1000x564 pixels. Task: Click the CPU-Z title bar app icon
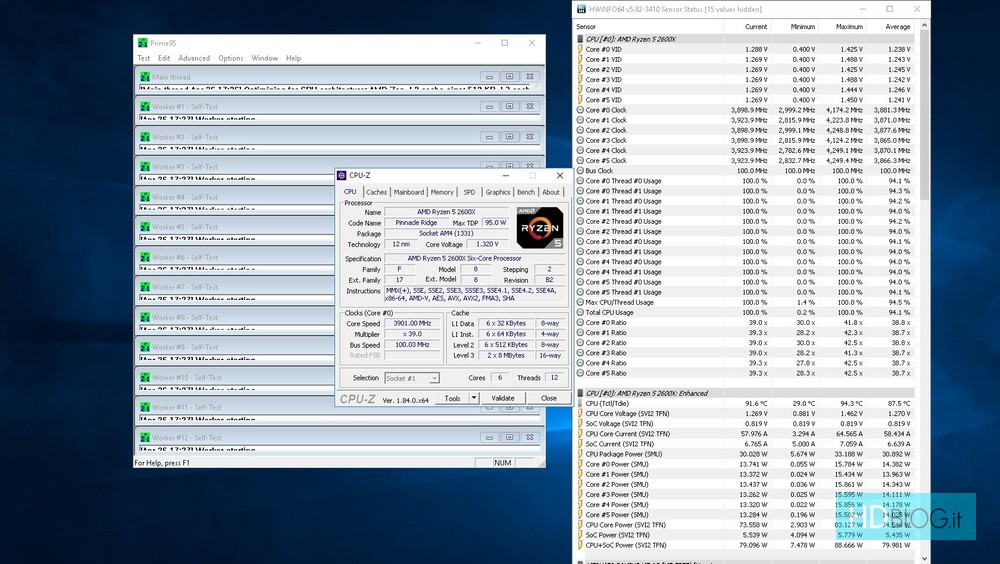click(342, 175)
